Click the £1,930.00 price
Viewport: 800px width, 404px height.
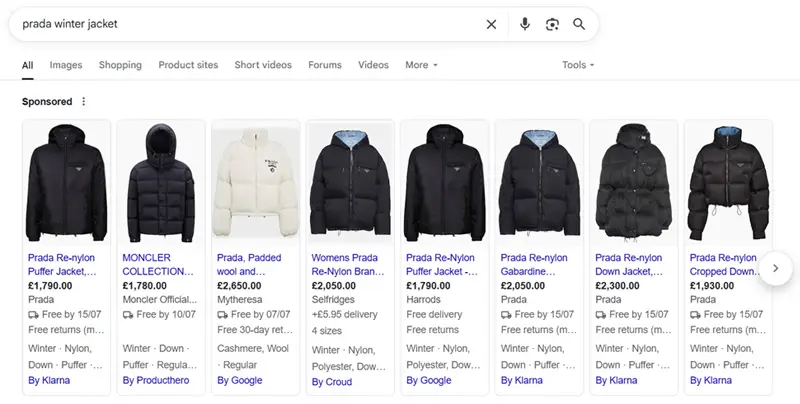coord(712,286)
